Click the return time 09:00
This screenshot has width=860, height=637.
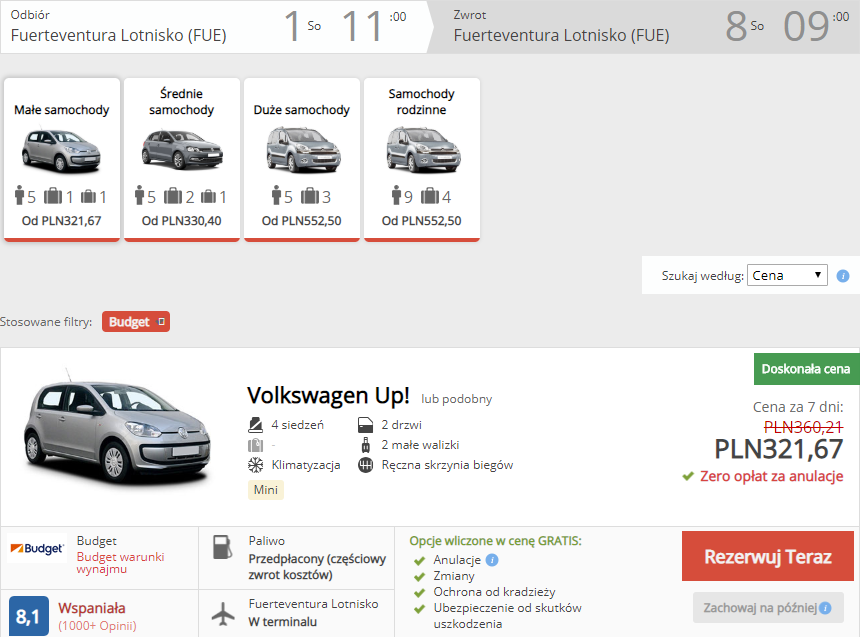pyautogui.click(x=816, y=26)
